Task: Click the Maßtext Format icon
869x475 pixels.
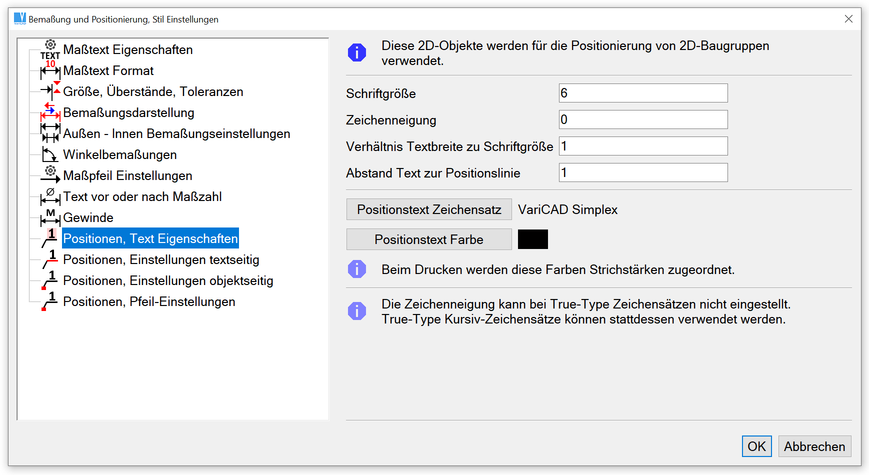Action: [x=50, y=71]
